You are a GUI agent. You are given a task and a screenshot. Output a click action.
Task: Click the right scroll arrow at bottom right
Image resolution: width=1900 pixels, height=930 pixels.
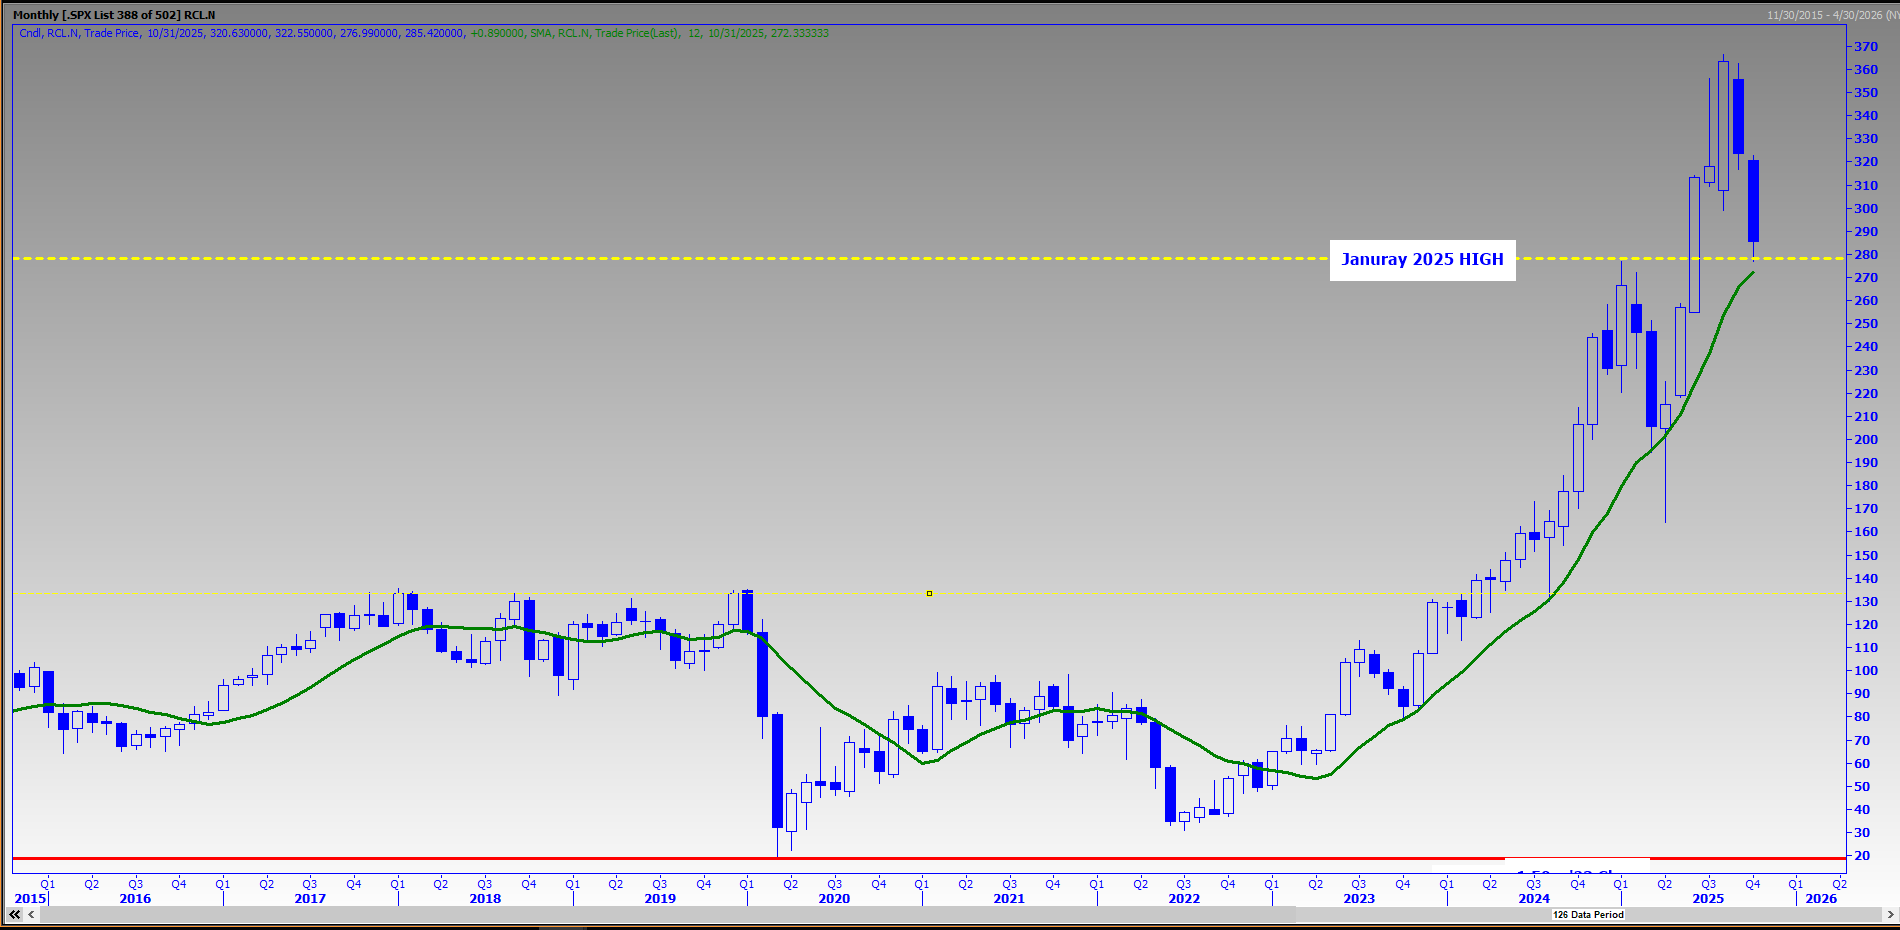click(x=1890, y=914)
